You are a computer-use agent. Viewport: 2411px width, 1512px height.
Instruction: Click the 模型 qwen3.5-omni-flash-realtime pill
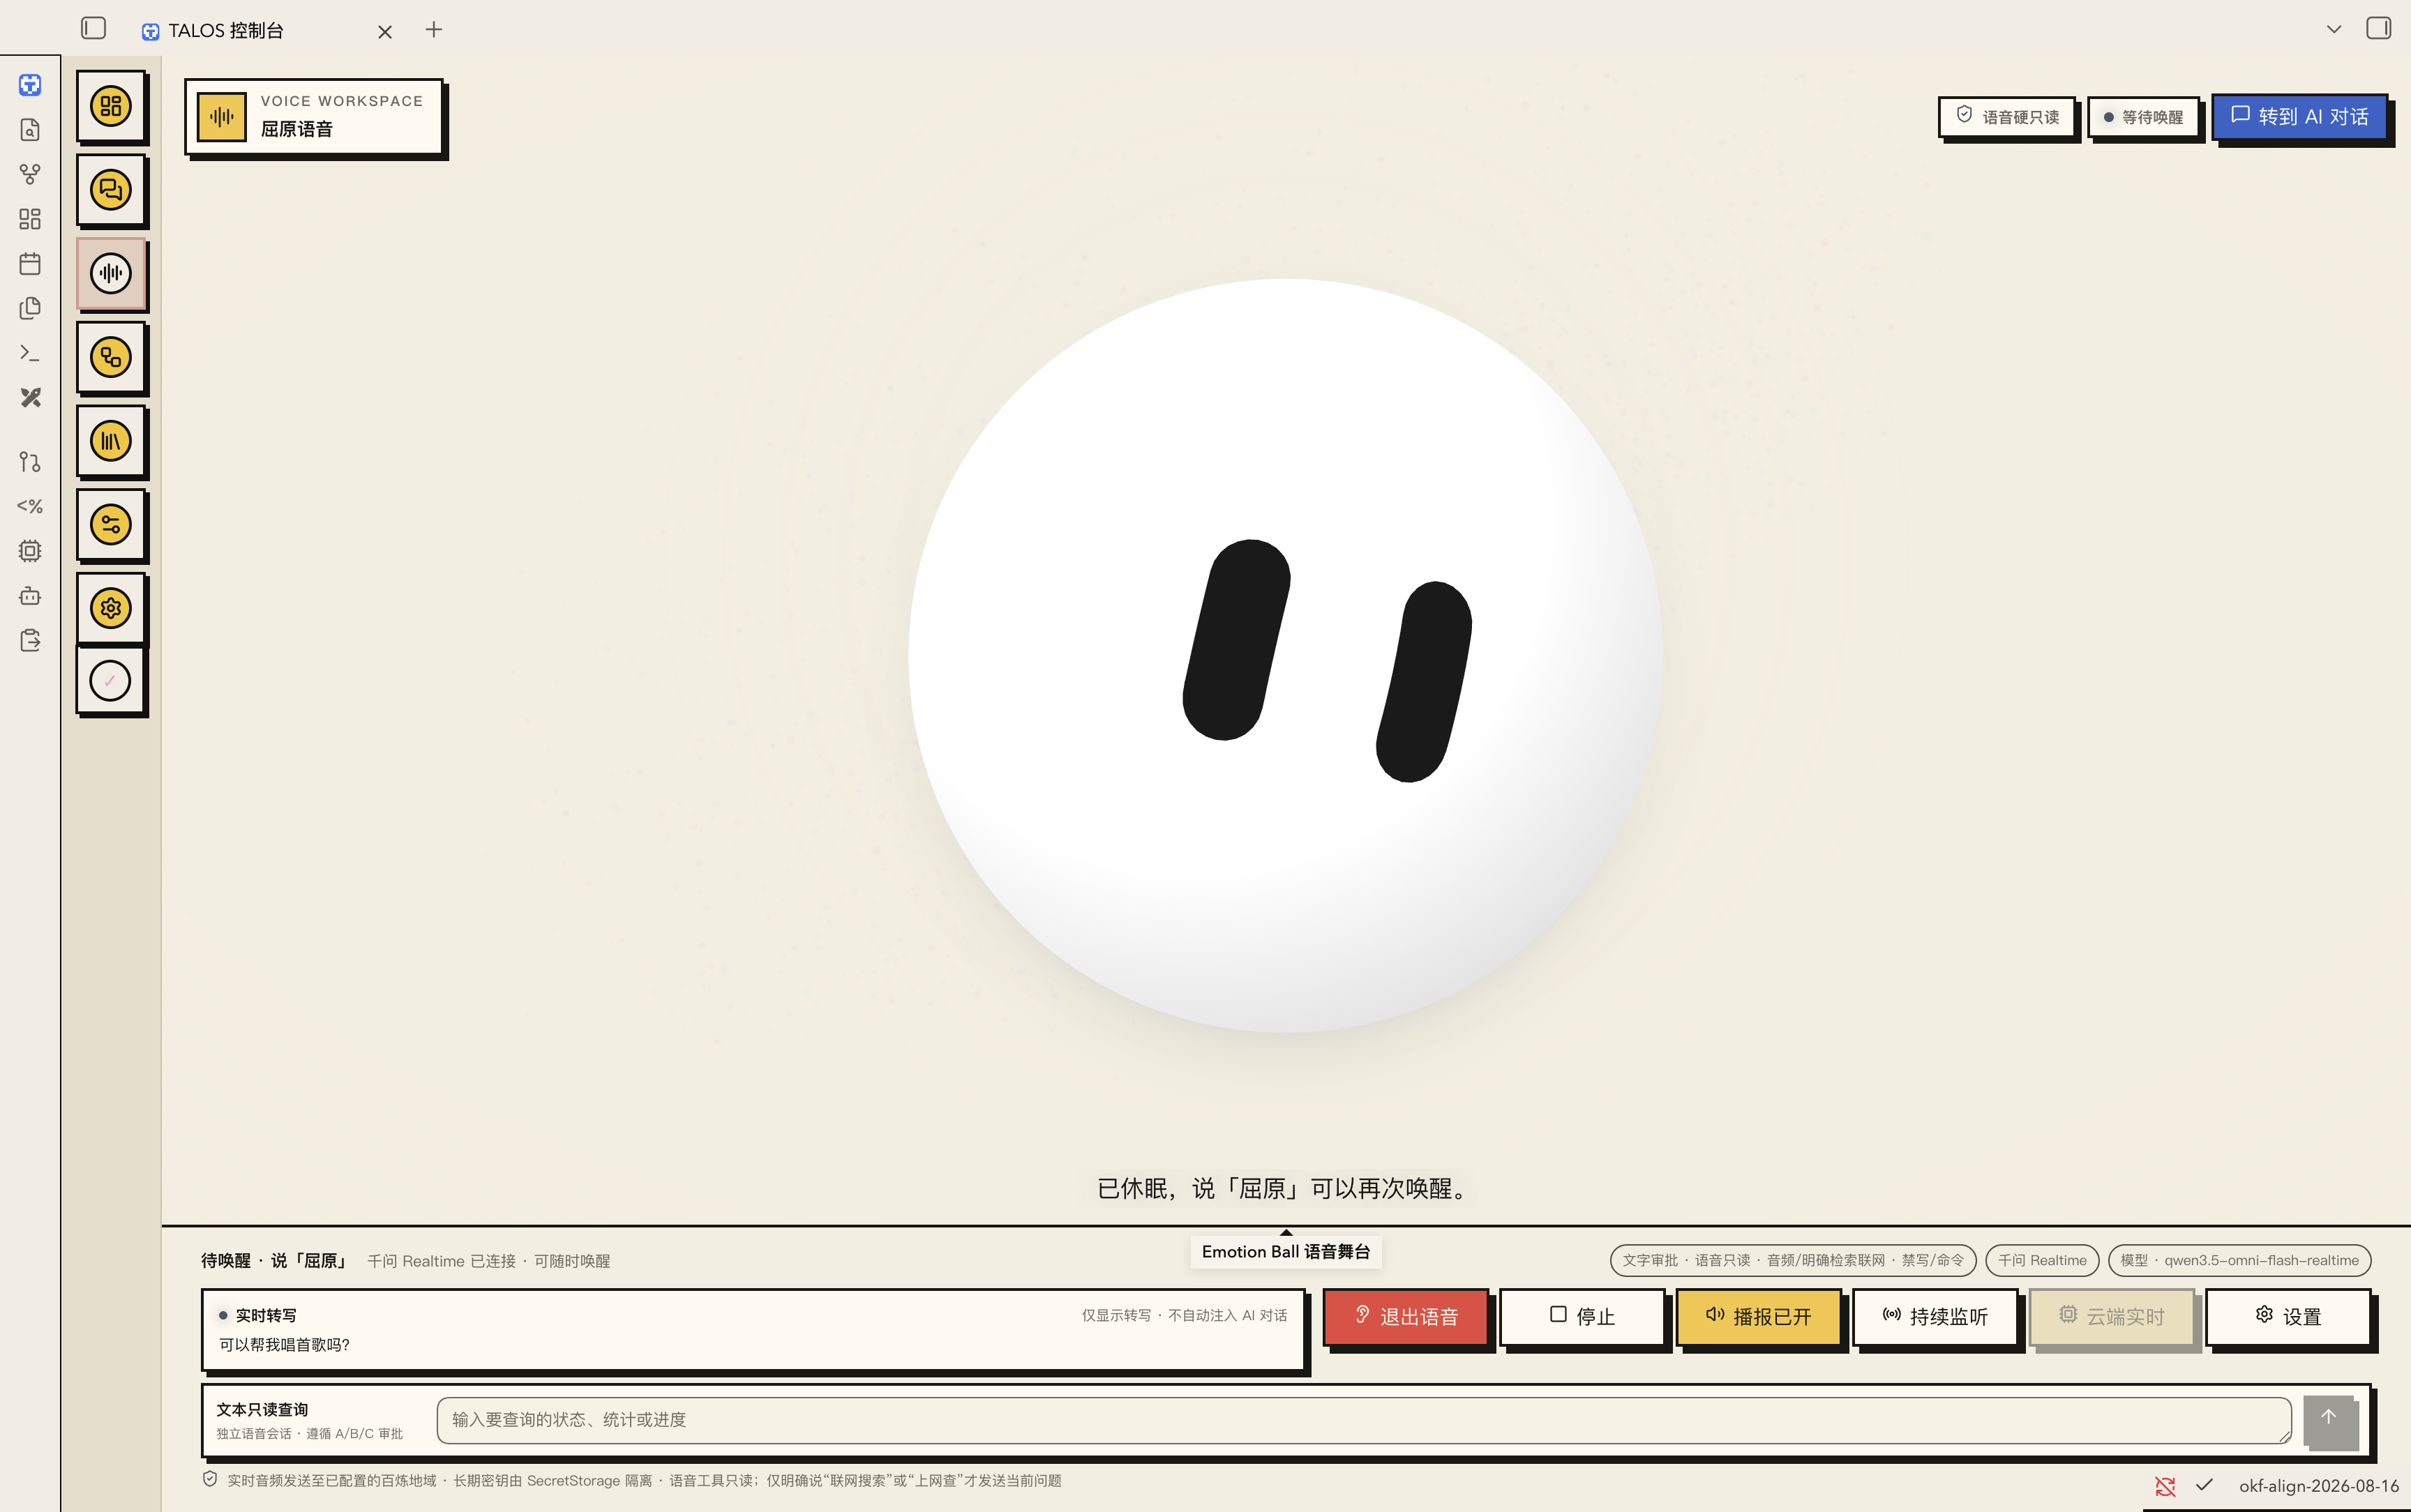tap(2239, 1260)
